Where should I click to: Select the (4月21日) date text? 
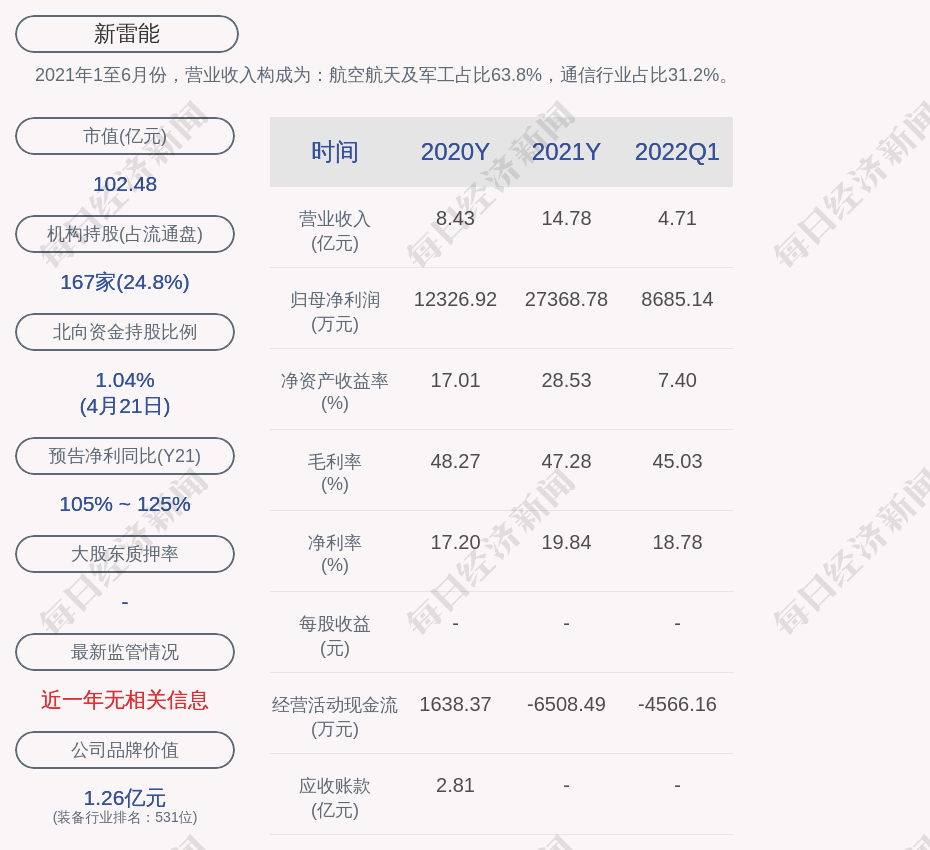point(125,406)
